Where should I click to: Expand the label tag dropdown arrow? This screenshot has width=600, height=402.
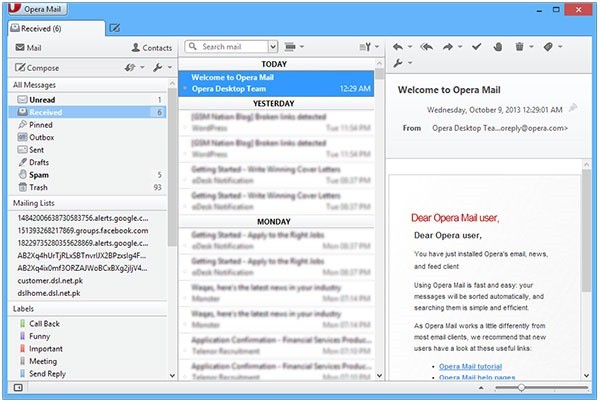[x=560, y=47]
